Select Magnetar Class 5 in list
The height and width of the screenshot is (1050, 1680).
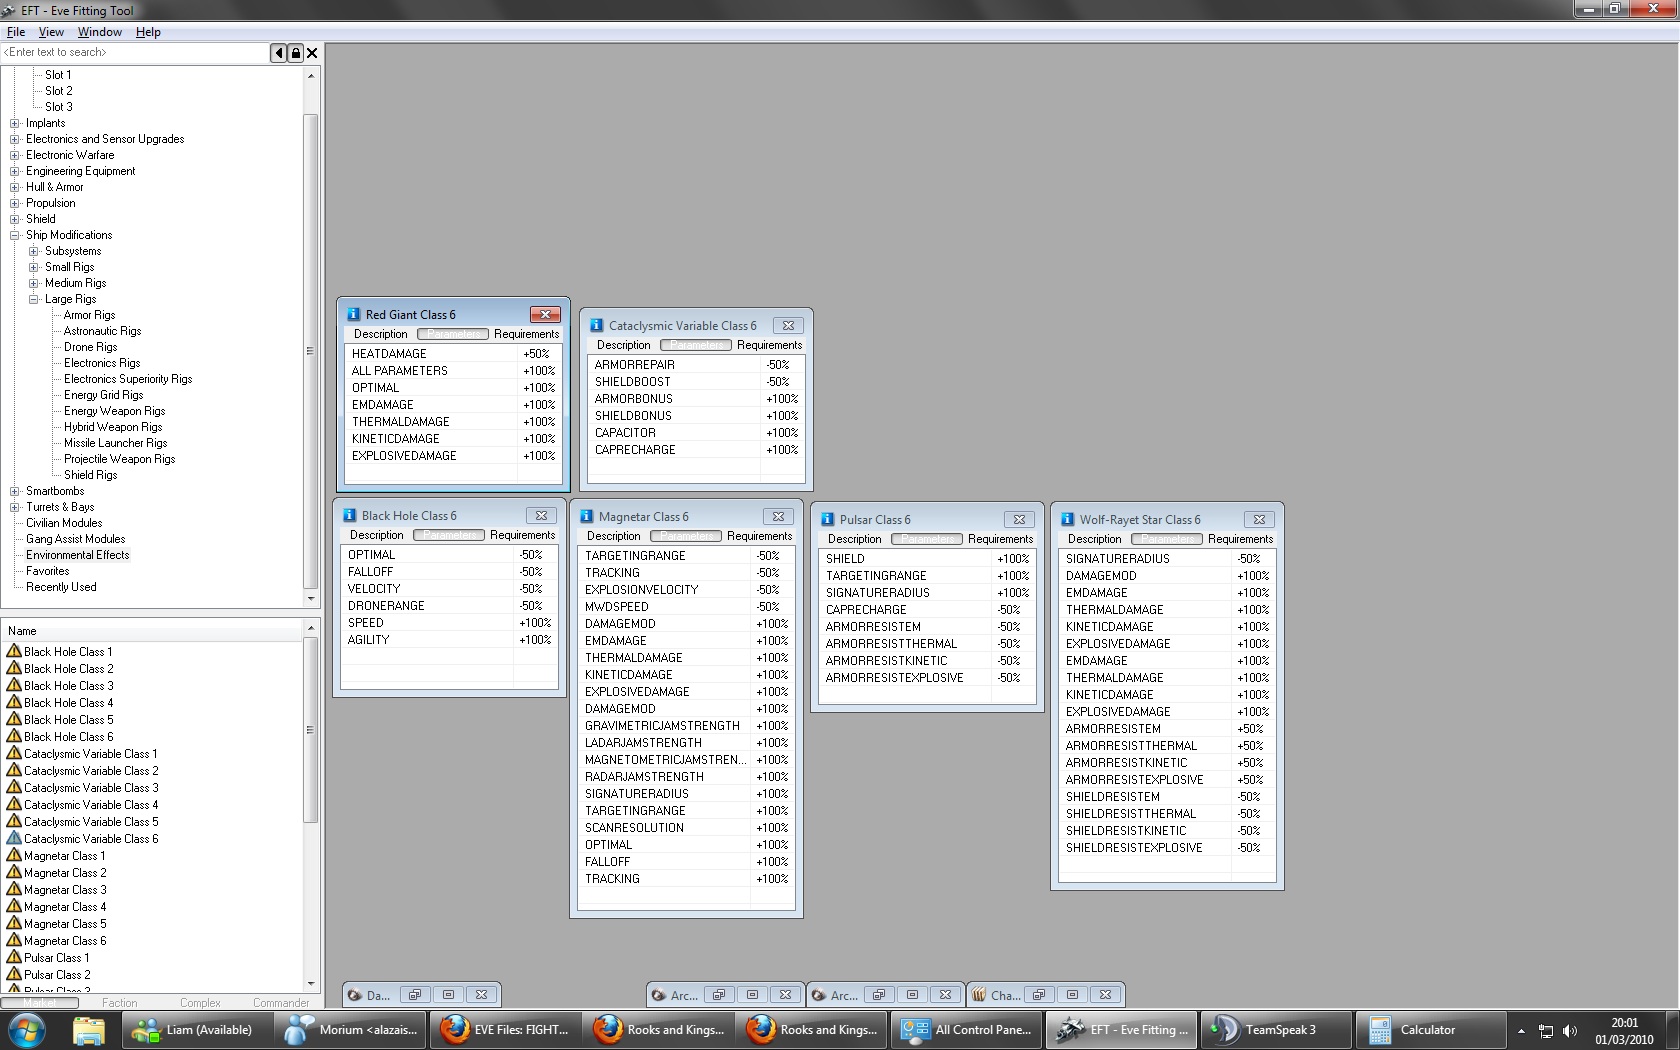tap(65, 923)
